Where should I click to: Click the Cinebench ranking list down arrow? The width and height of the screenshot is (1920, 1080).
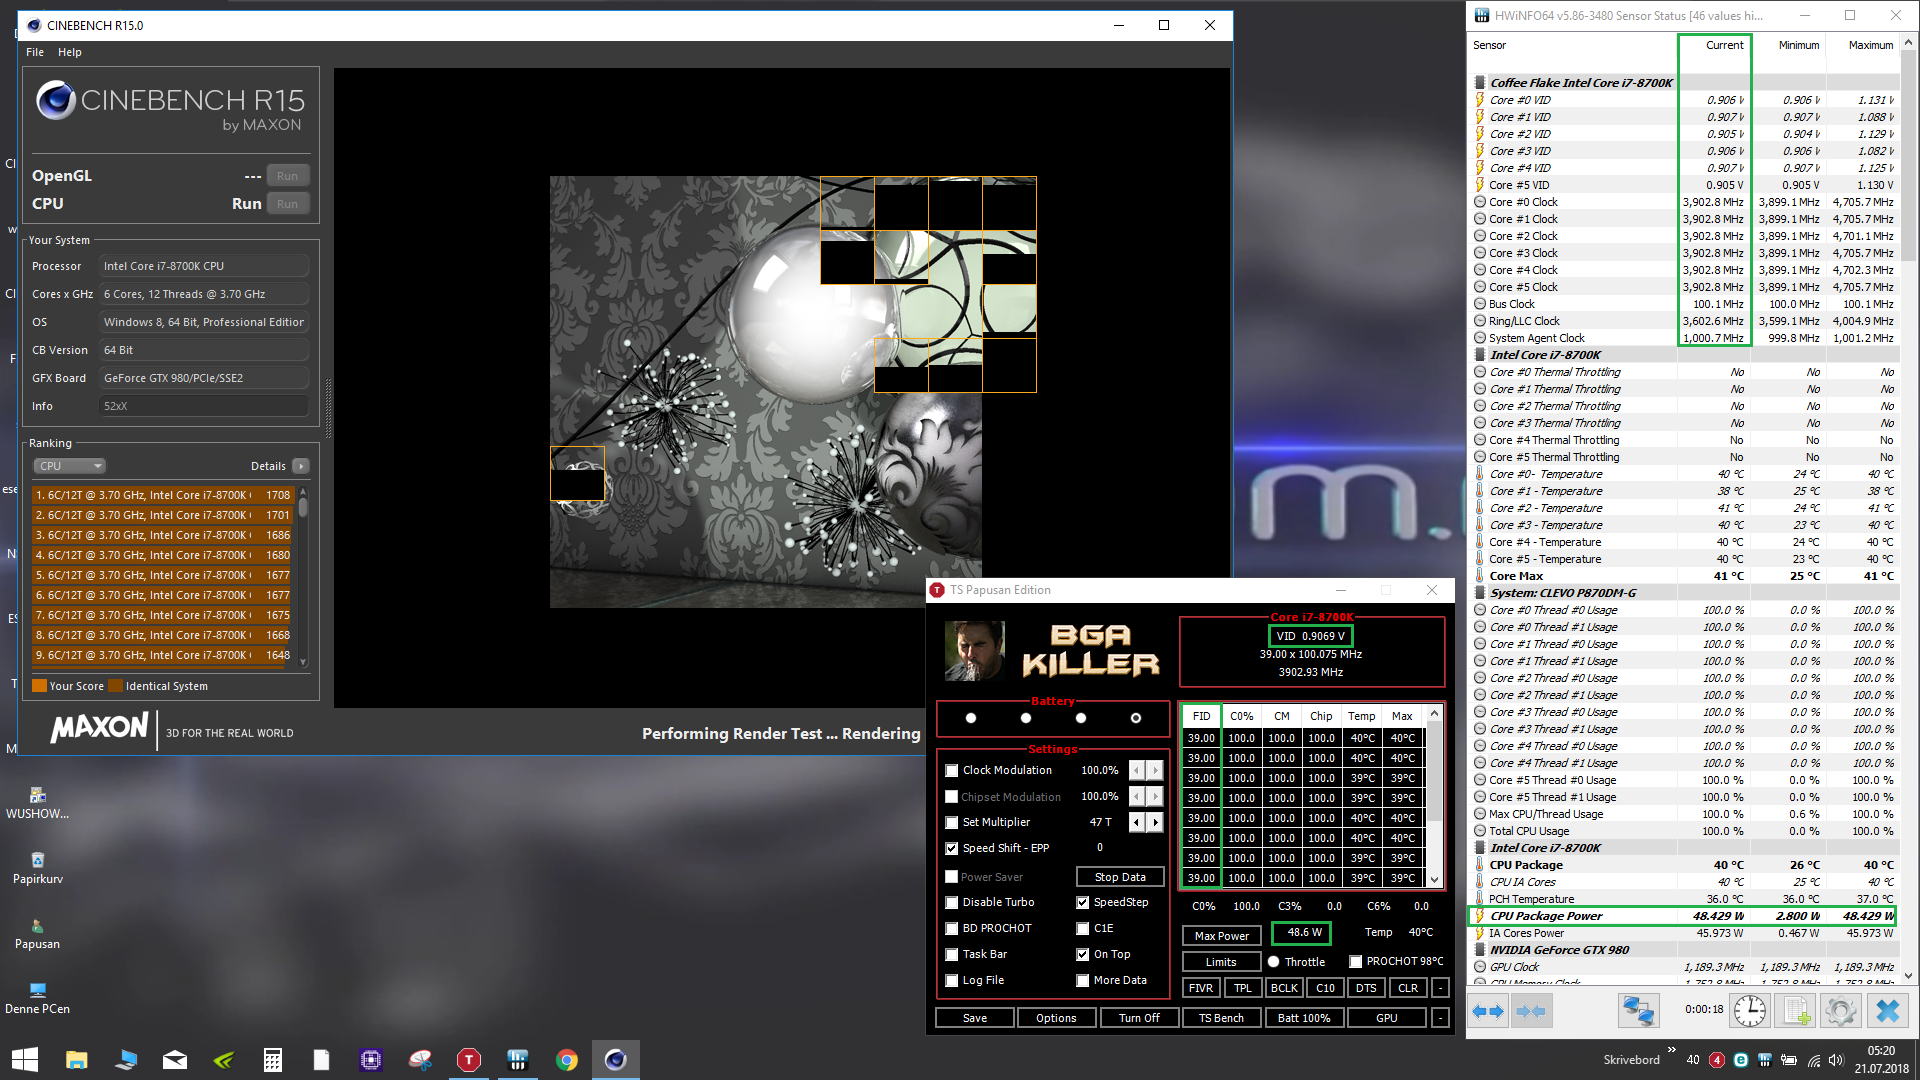(x=303, y=662)
